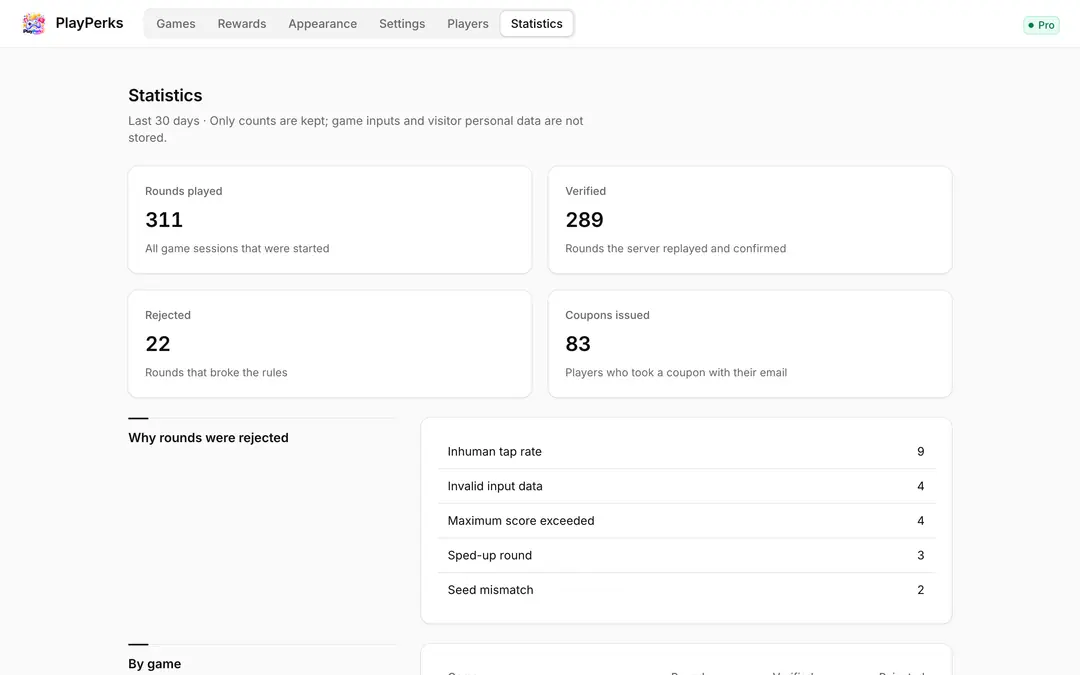Click the PlayPerks logo icon
The width and height of the screenshot is (1080, 675).
coord(33,23)
